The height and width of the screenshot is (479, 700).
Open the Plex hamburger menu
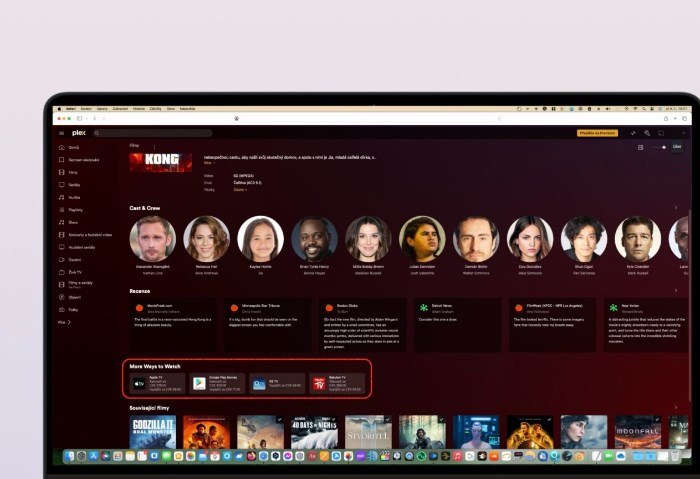(61, 133)
